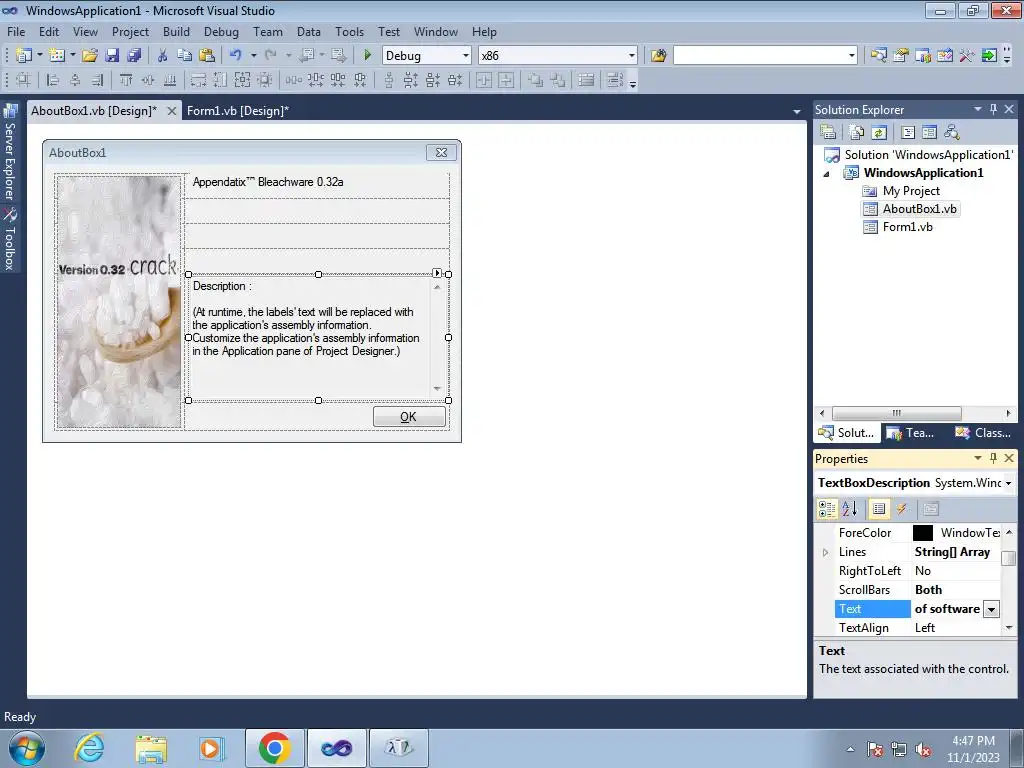The height and width of the screenshot is (768, 1024).
Task: Open the Text property value dropdown
Action: click(991, 609)
